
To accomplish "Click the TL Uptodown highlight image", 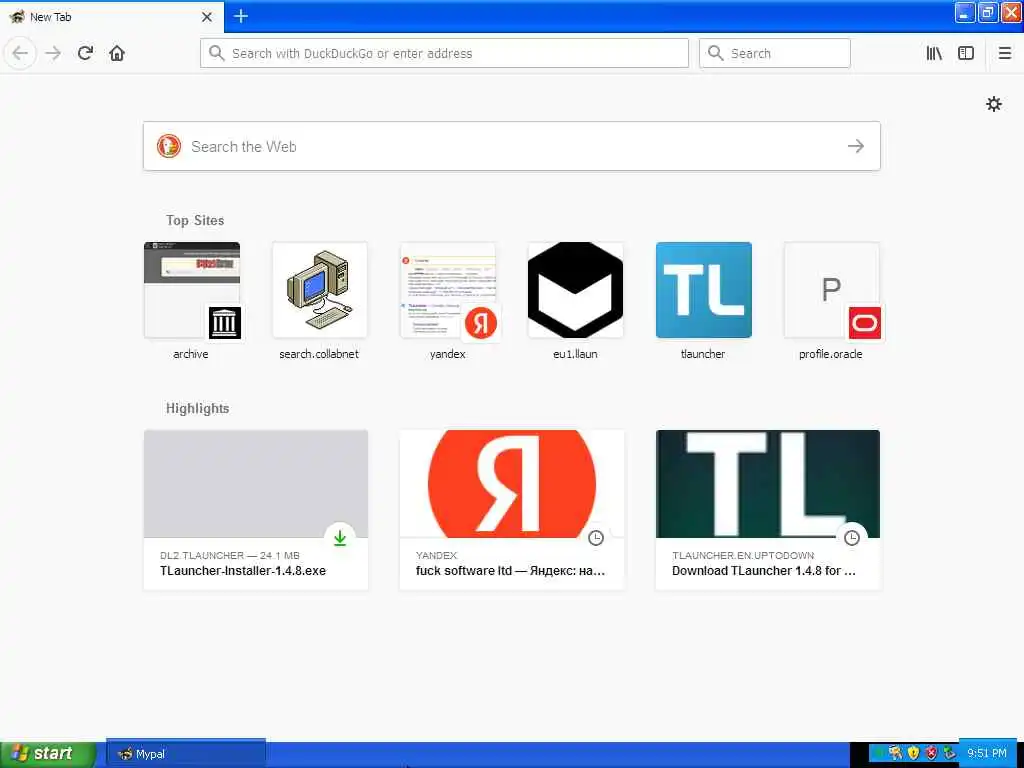I will pyautogui.click(x=768, y=484).
